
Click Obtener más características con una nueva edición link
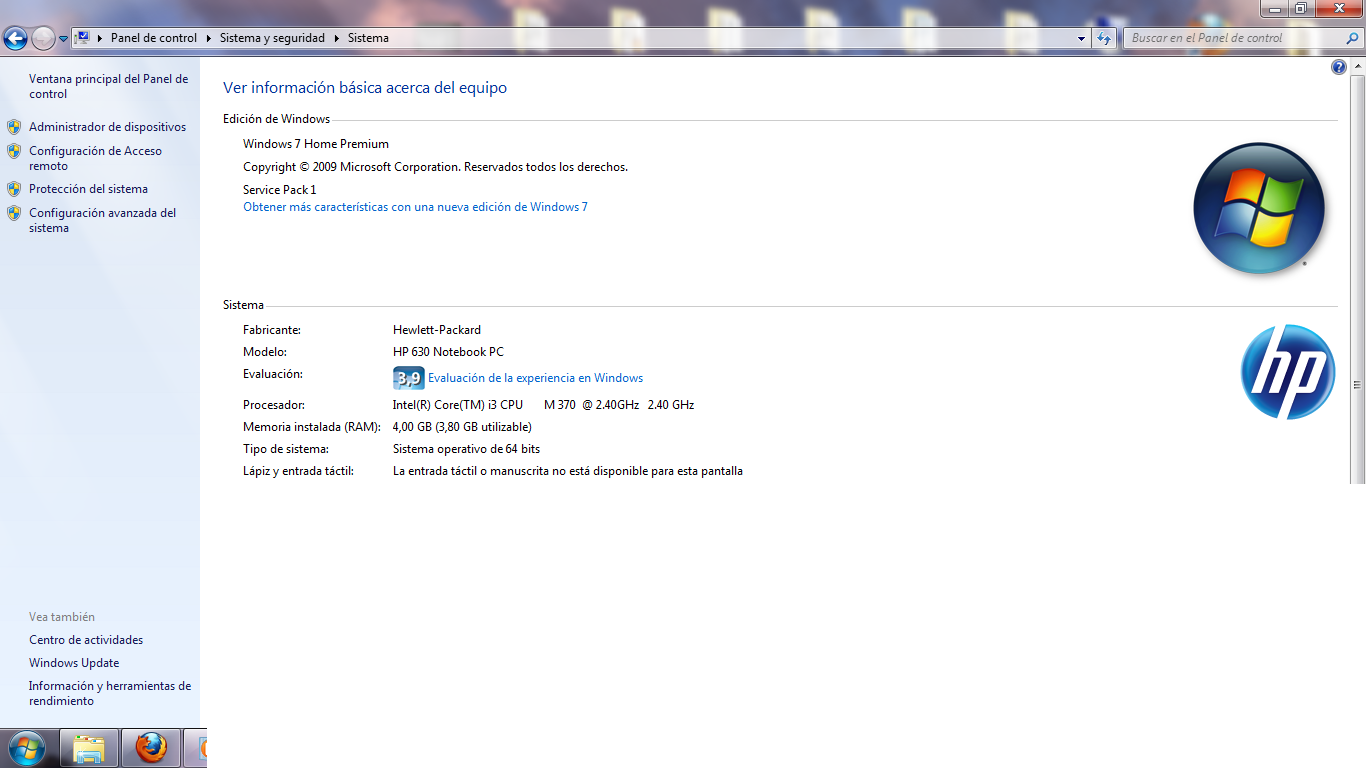(415, 207)
